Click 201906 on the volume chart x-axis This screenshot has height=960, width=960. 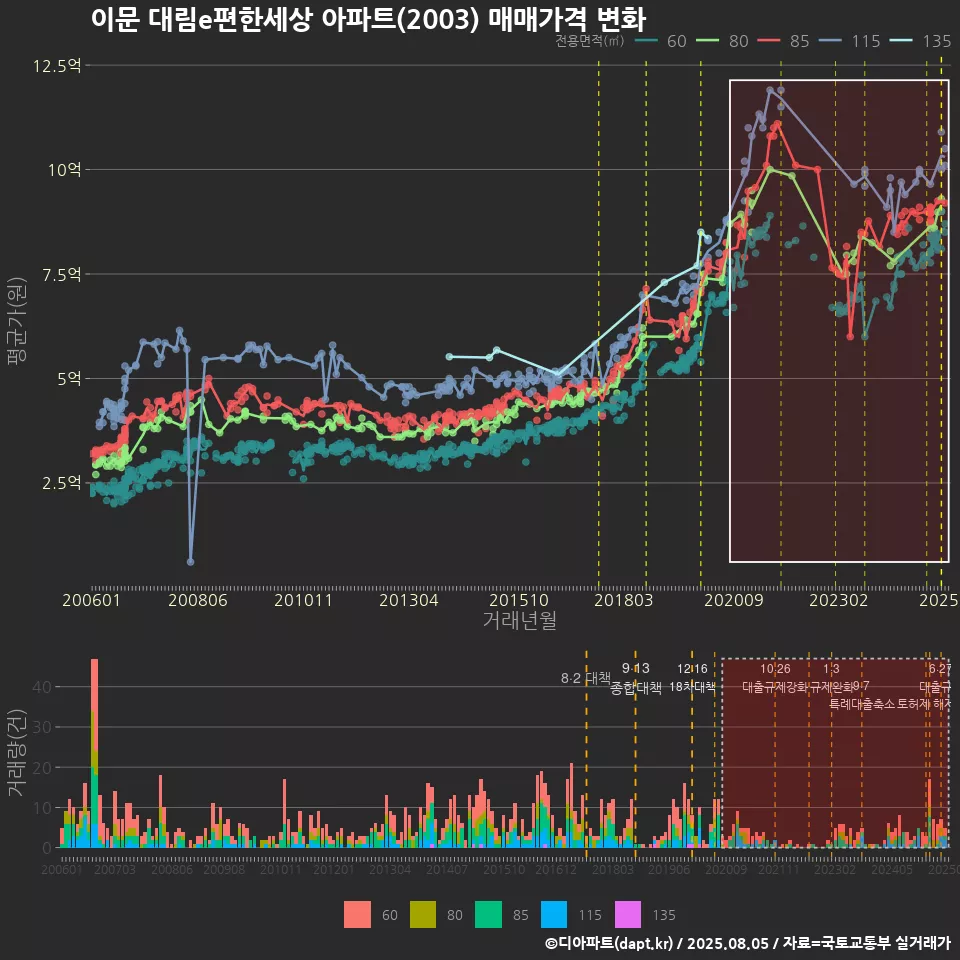click(669, 869)
